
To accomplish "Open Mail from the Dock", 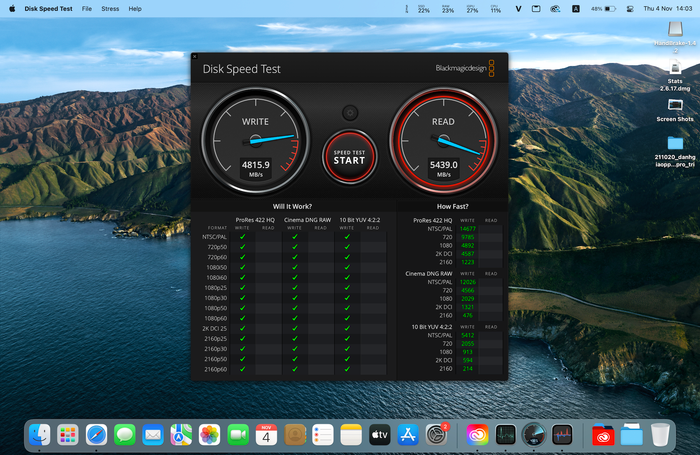I will pos(153,434).
